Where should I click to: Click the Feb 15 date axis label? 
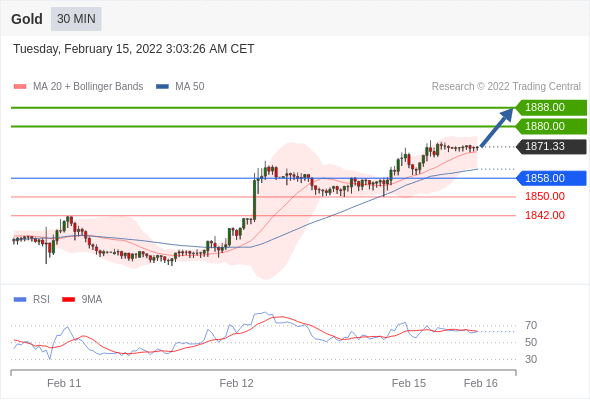[409, 383]
